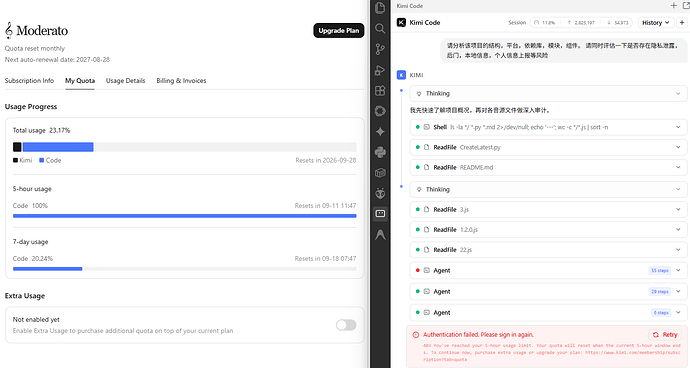690x368 pixels.
Task: Open the A-shaped icon at bottom of activity bar
Action: pos(380,235)
